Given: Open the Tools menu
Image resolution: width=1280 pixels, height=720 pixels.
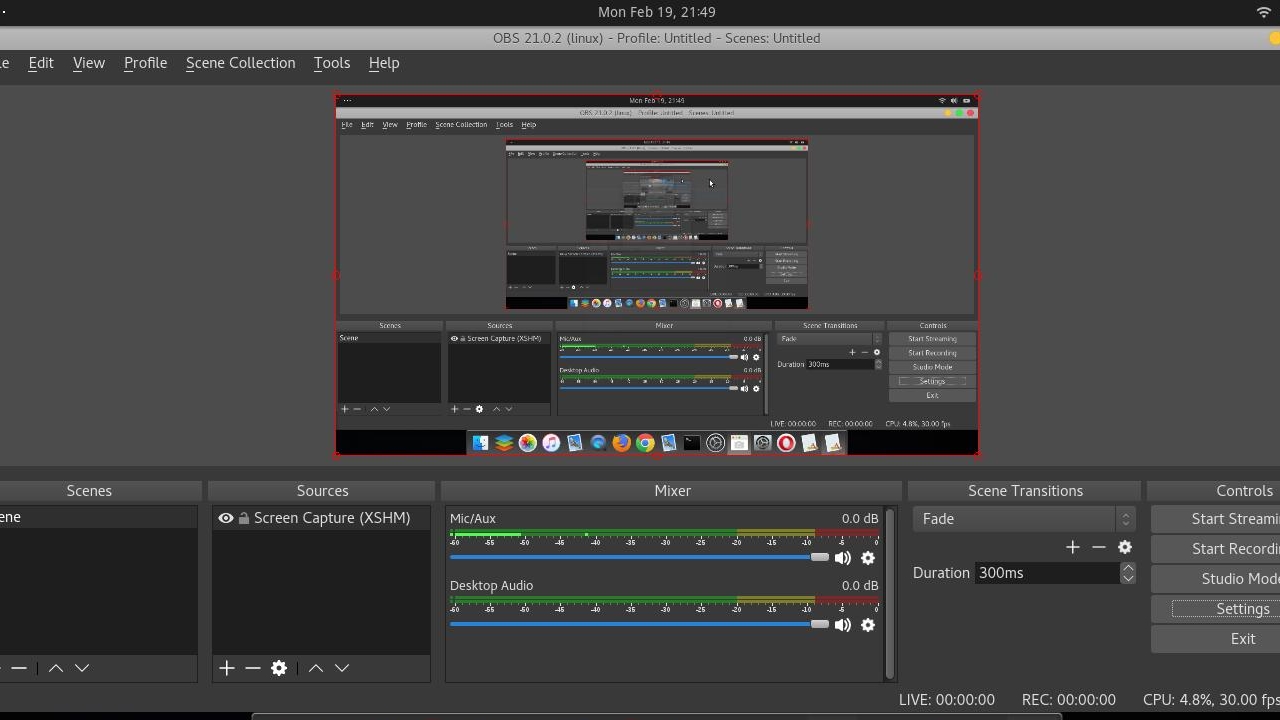Looking at the screenshot, I should coord(331,63).
